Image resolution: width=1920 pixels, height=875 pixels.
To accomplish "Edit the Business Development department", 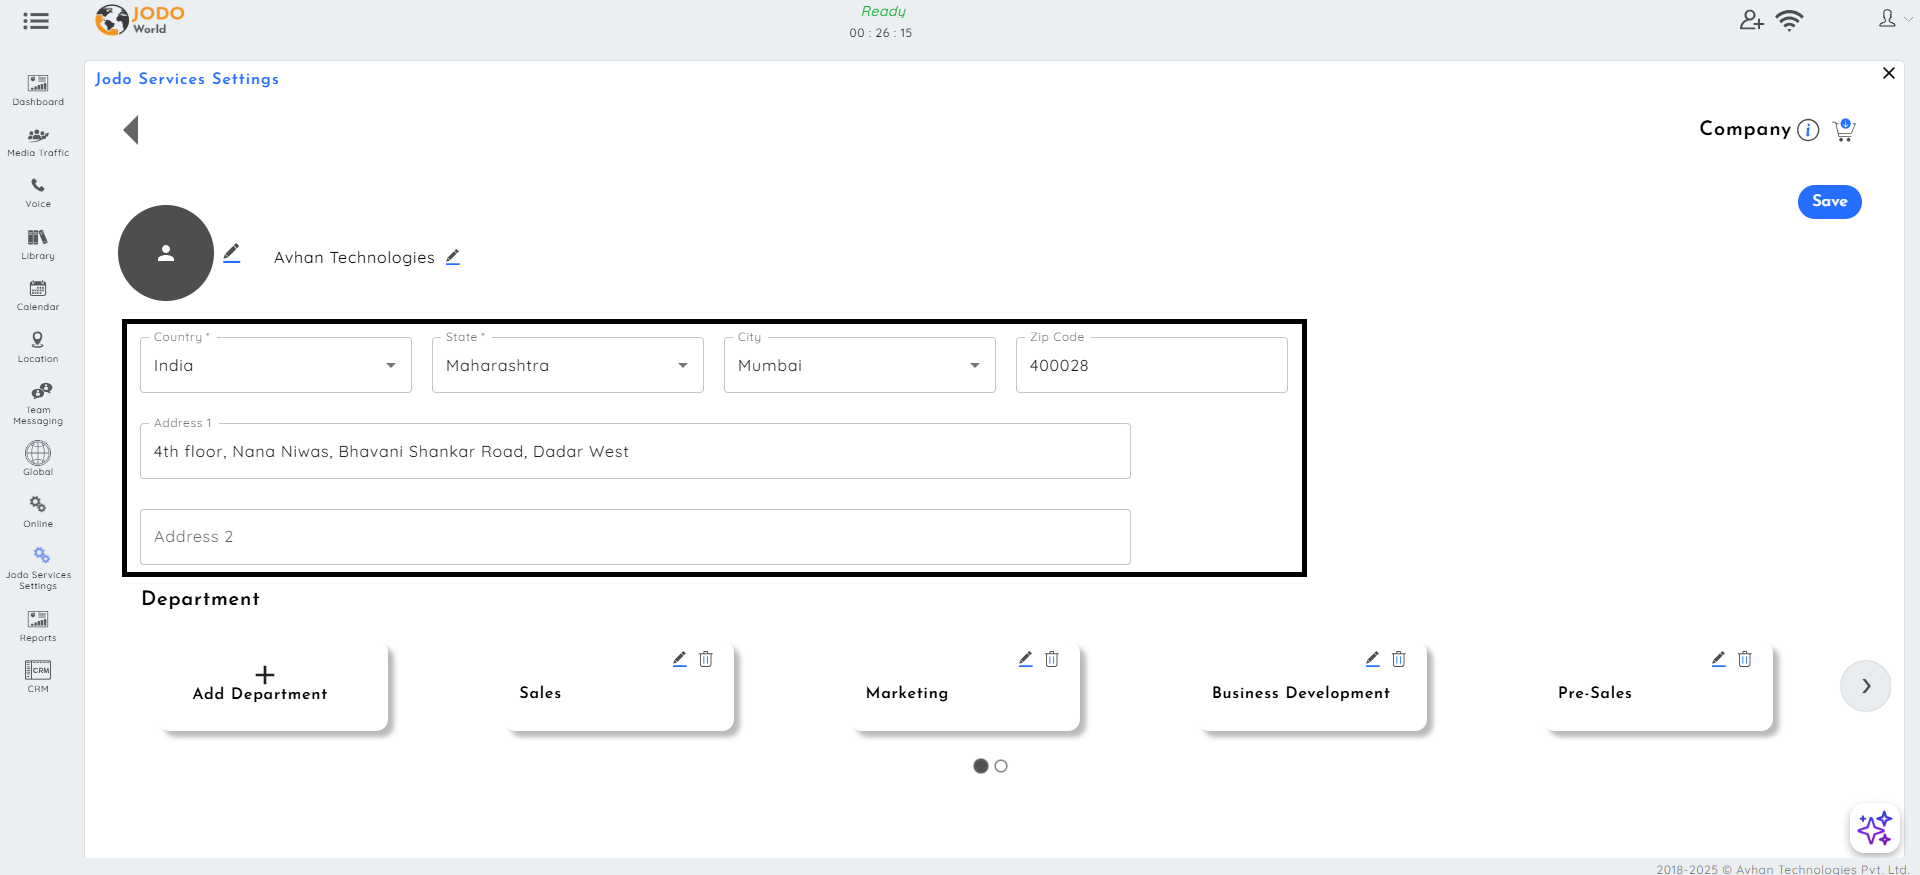I will [x=1373, y=659].
